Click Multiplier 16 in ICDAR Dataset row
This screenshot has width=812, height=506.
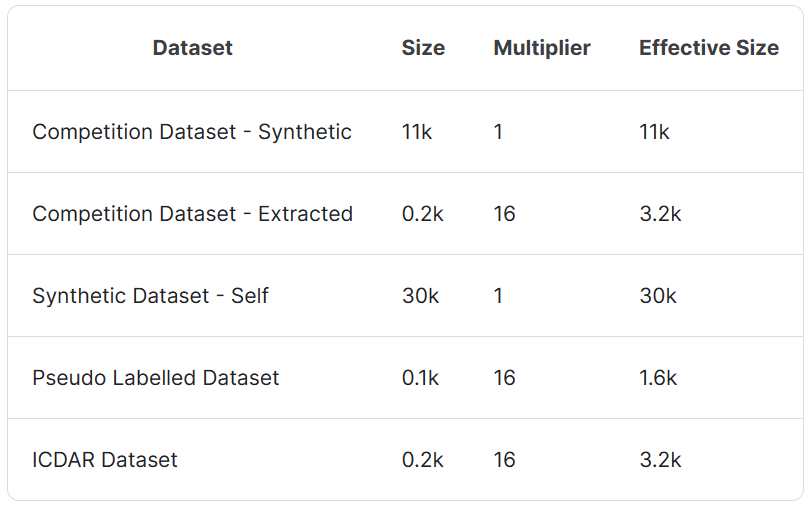coord(504,460)
